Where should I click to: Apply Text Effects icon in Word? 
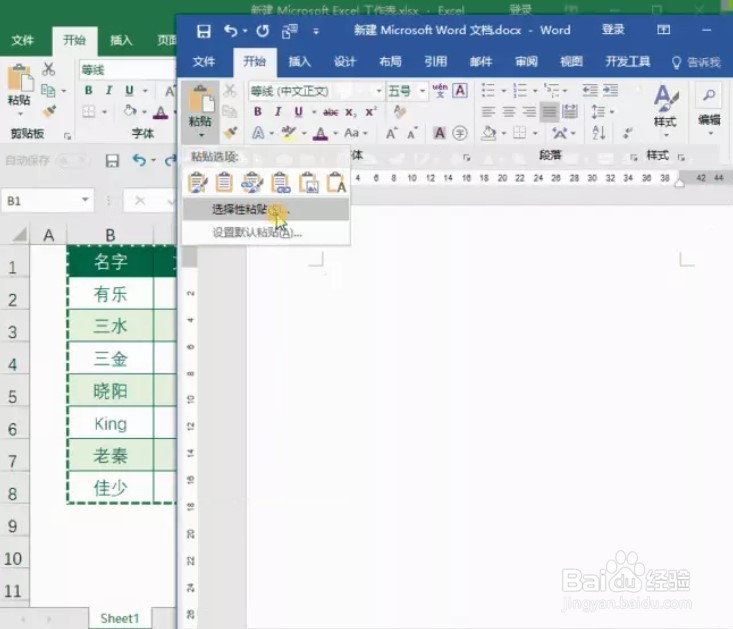tap(258, 133)
